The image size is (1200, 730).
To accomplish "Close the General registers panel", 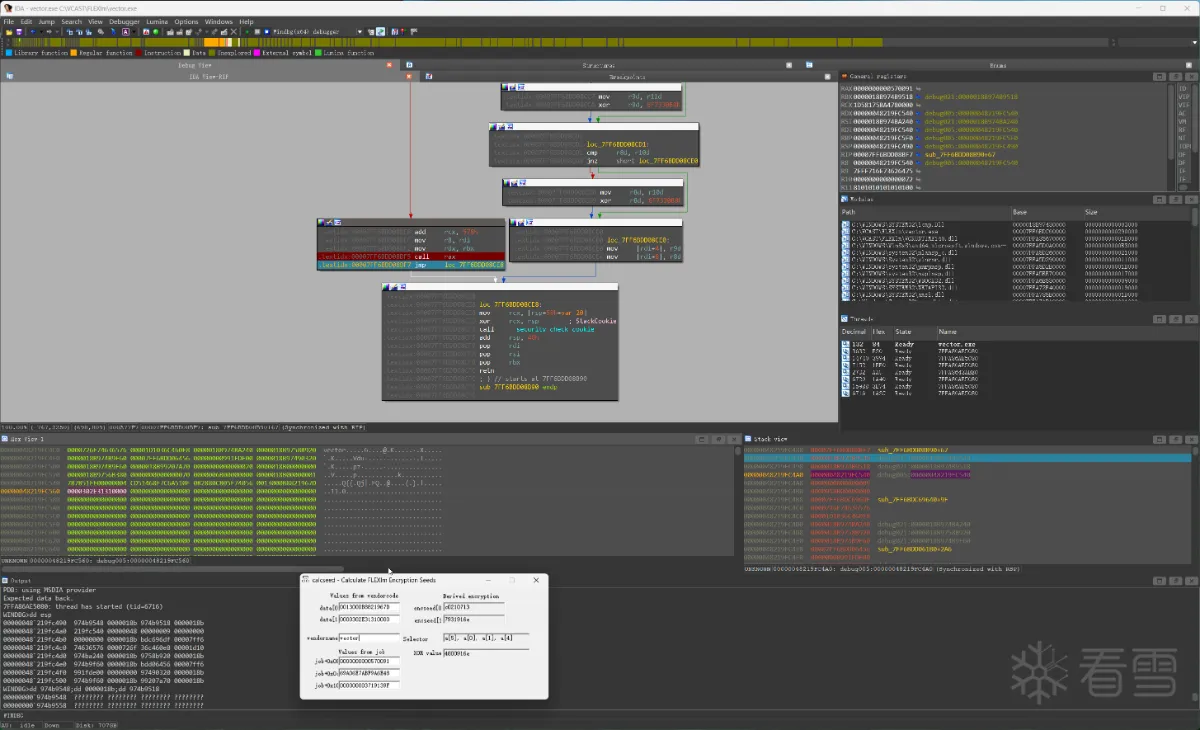I will point(1192,77).
